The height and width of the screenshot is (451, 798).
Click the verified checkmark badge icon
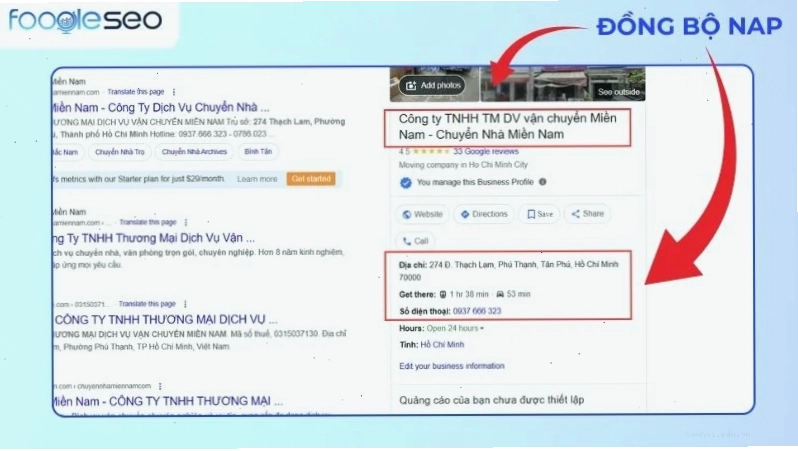click(406, 183)
